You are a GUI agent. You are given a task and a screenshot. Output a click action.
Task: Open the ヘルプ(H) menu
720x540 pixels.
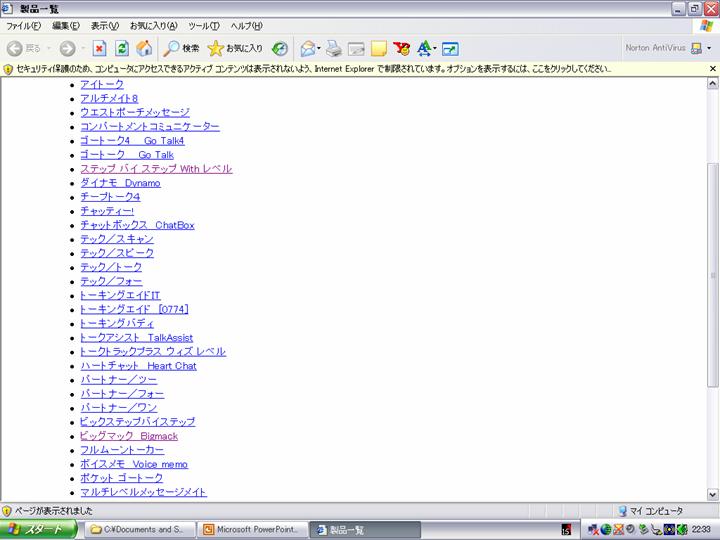[246, 26]
